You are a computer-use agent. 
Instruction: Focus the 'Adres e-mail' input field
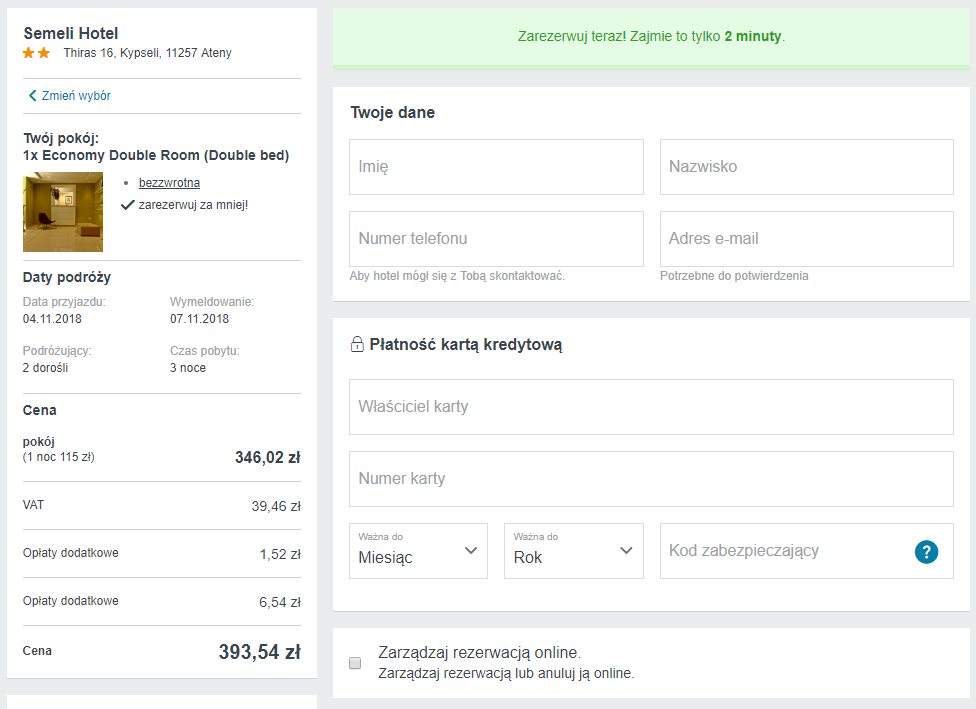click(806, 239)
